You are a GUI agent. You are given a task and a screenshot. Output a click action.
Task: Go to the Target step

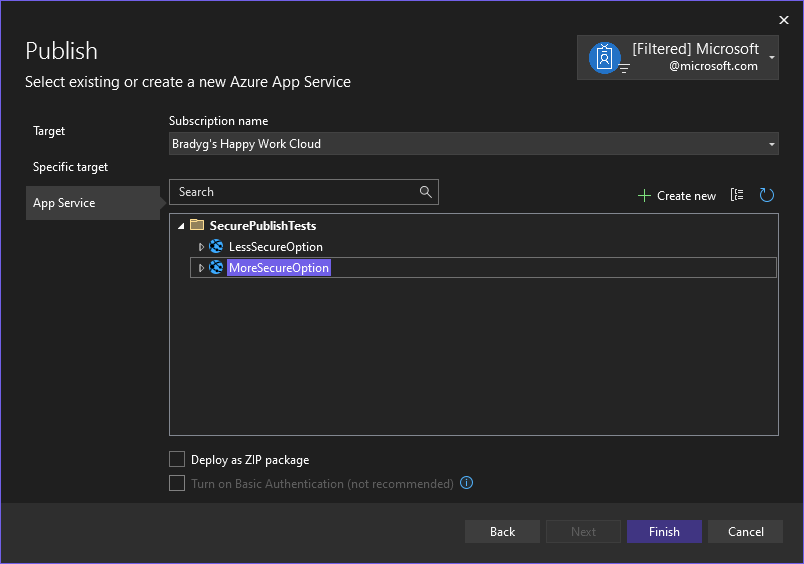[x=49, y=131]
